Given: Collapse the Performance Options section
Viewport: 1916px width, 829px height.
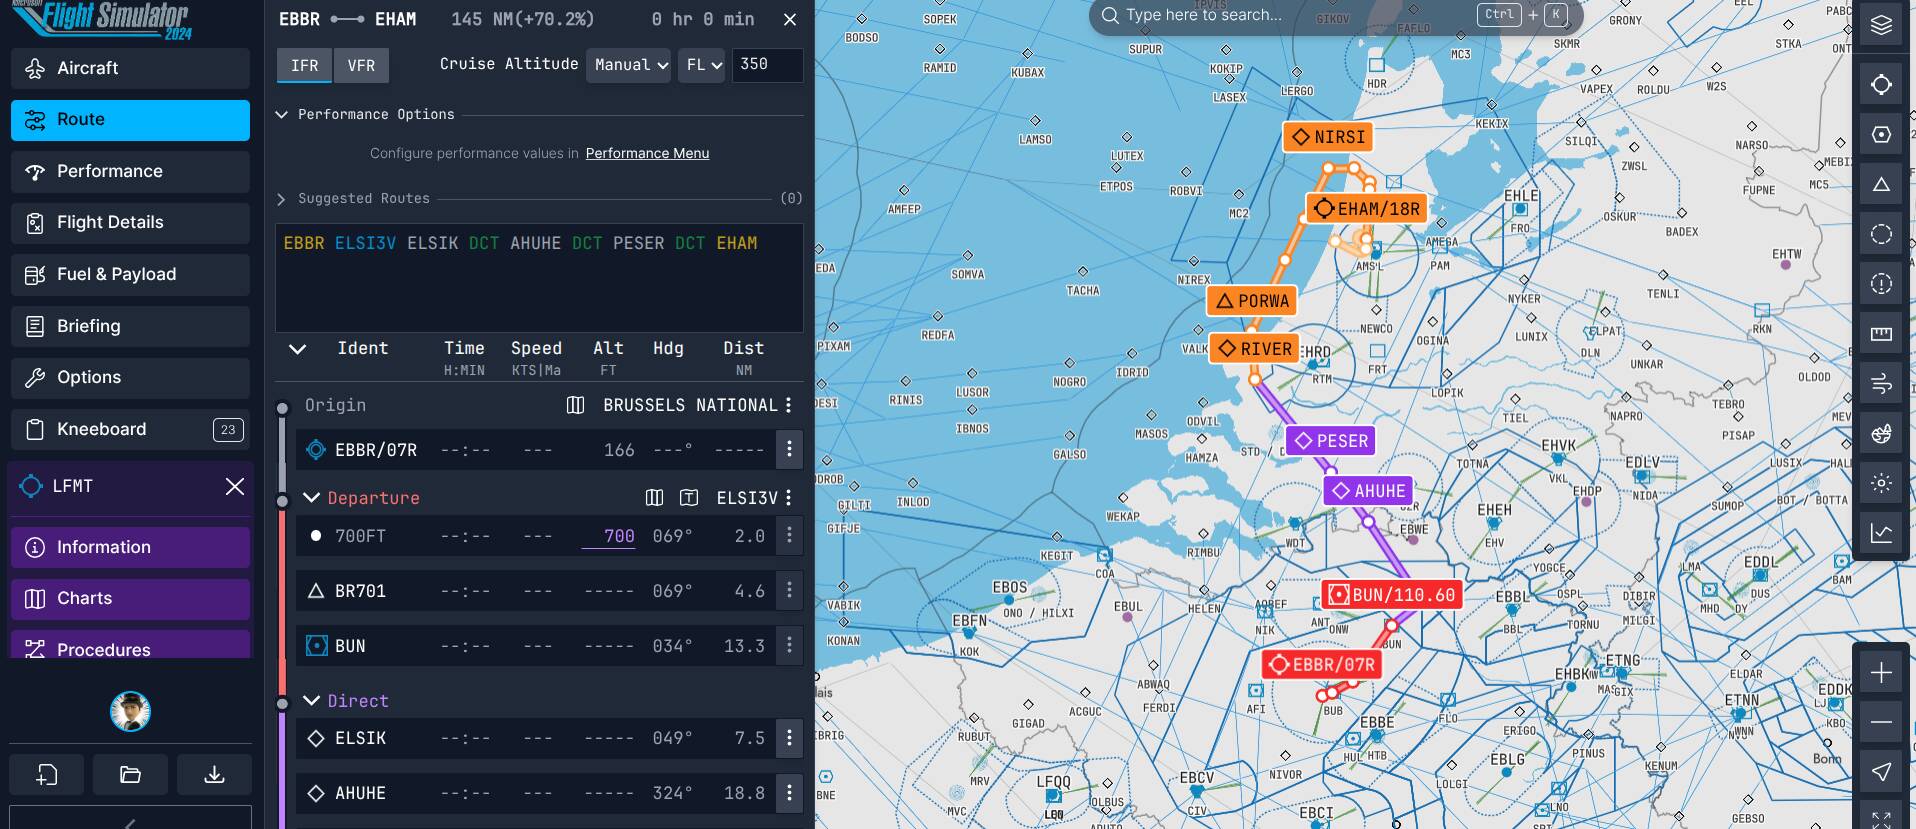Looking at the screenshot, I should pos(282,115).
